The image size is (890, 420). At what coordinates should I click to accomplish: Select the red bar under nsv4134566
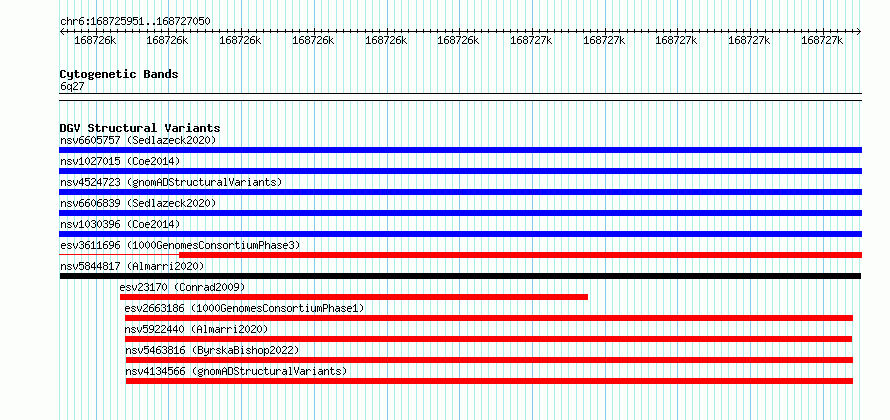(x=489, y=381)
